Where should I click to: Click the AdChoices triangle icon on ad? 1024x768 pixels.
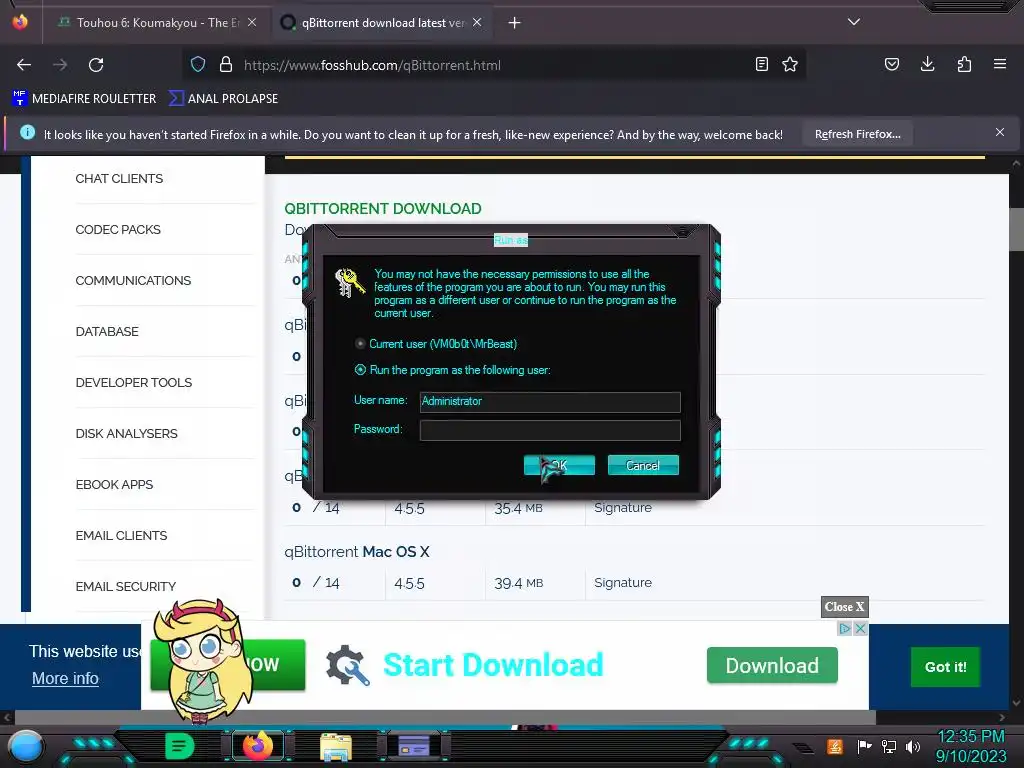click(x=844, y=628)
